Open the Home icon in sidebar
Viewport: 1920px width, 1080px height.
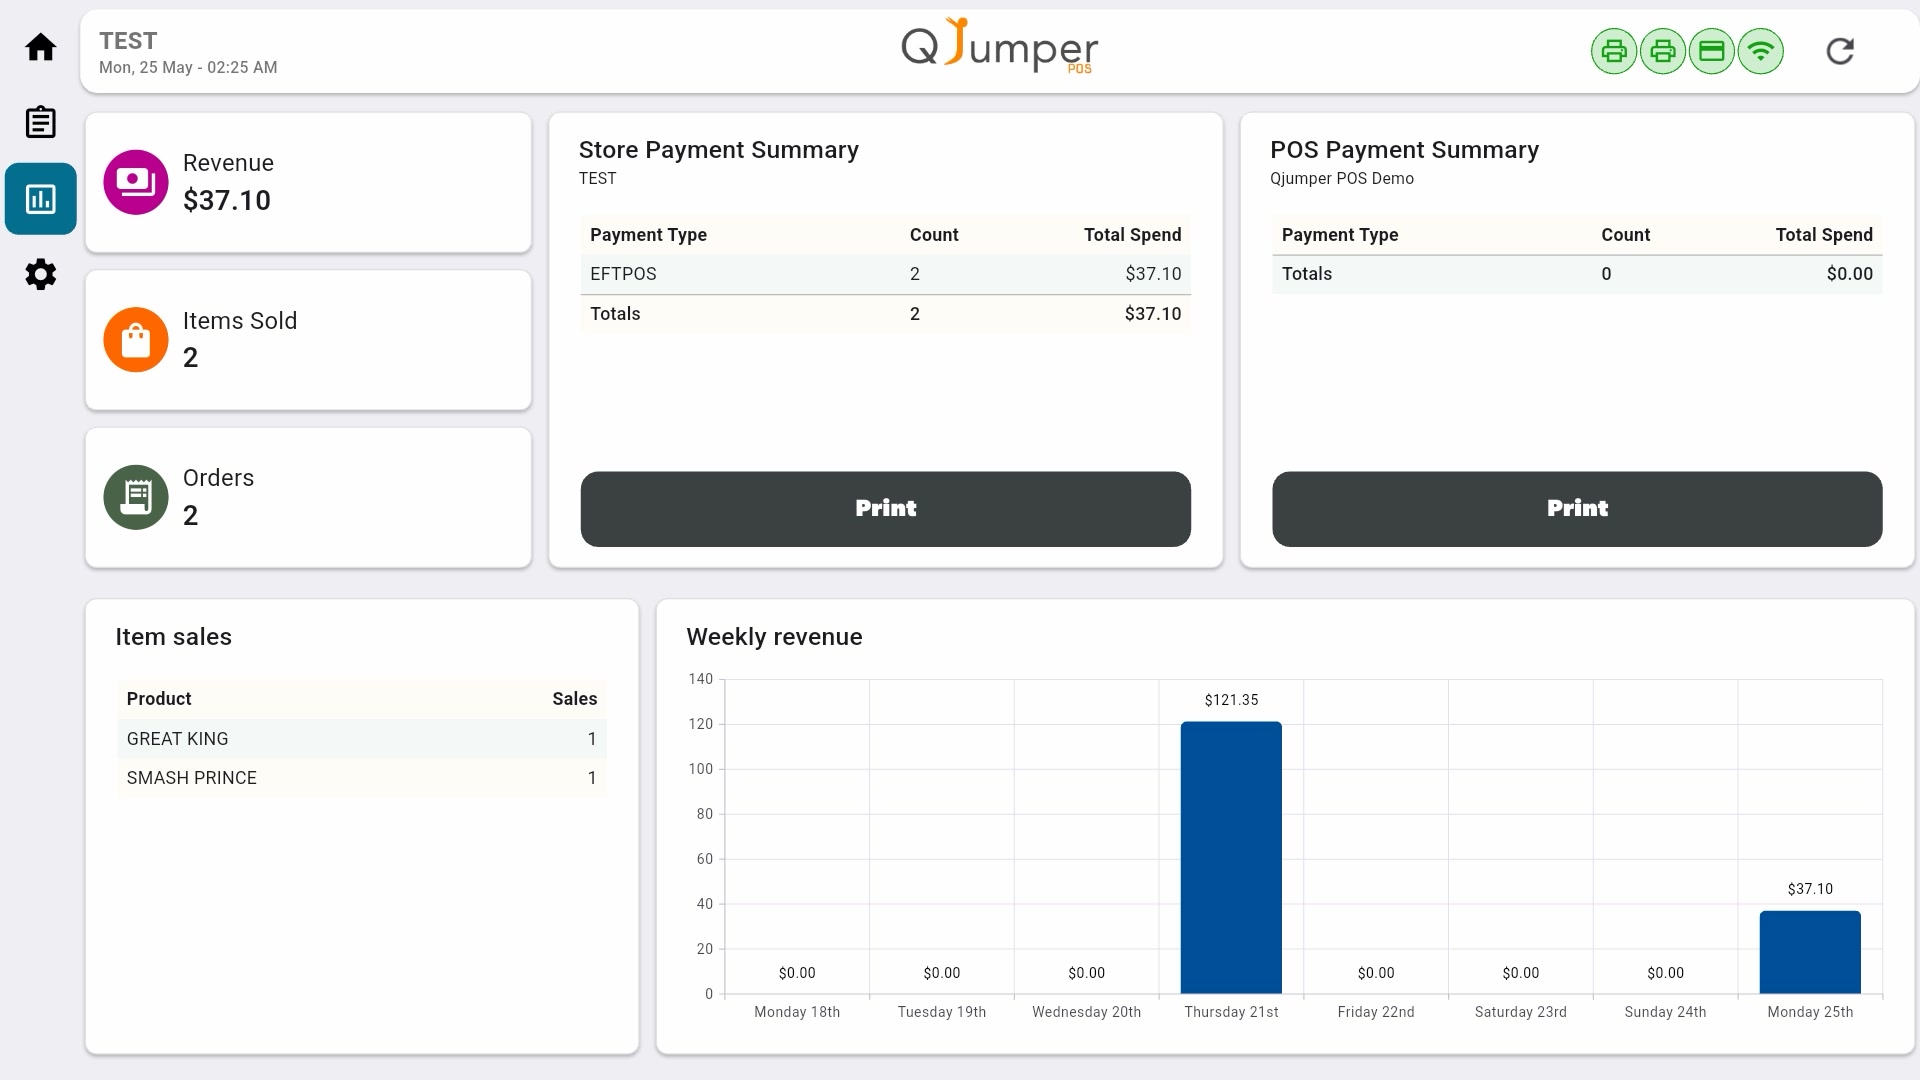pyautogui.click(x=40, y=47)
